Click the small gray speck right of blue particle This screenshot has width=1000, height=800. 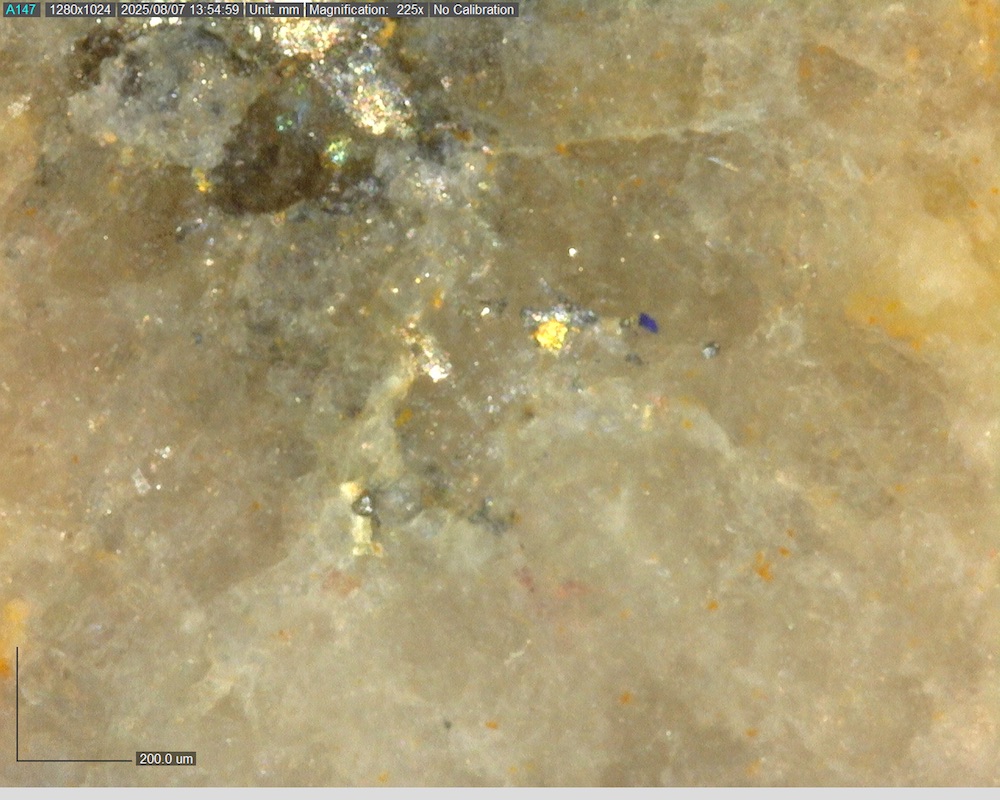click(x=710, y=350)
